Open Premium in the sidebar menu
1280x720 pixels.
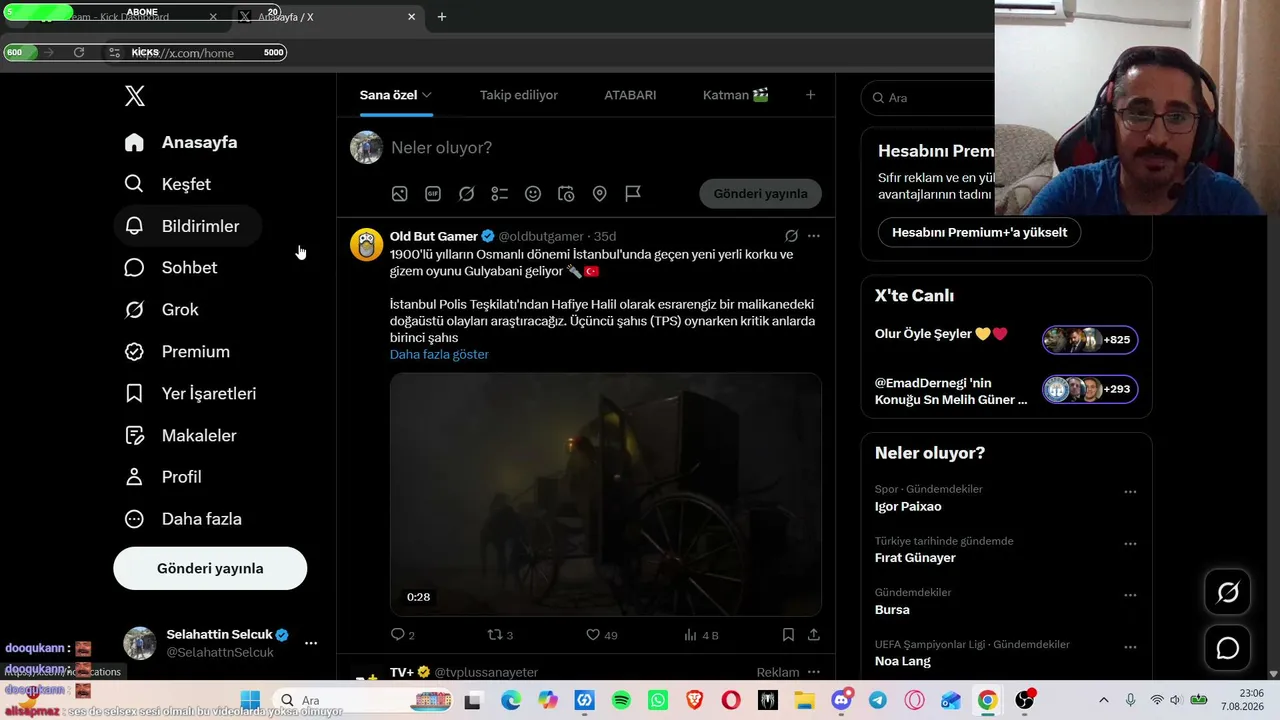(177, 352)
